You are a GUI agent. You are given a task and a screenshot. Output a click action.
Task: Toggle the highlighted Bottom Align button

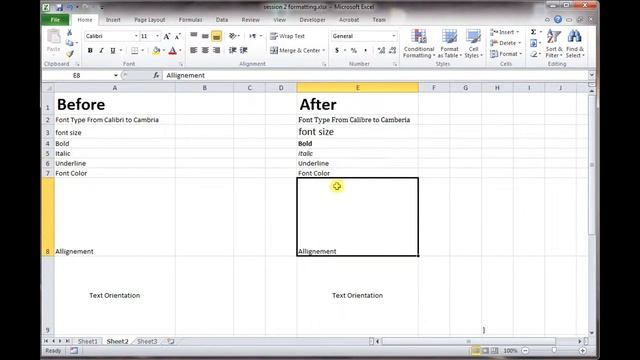(x=217, y=36)
